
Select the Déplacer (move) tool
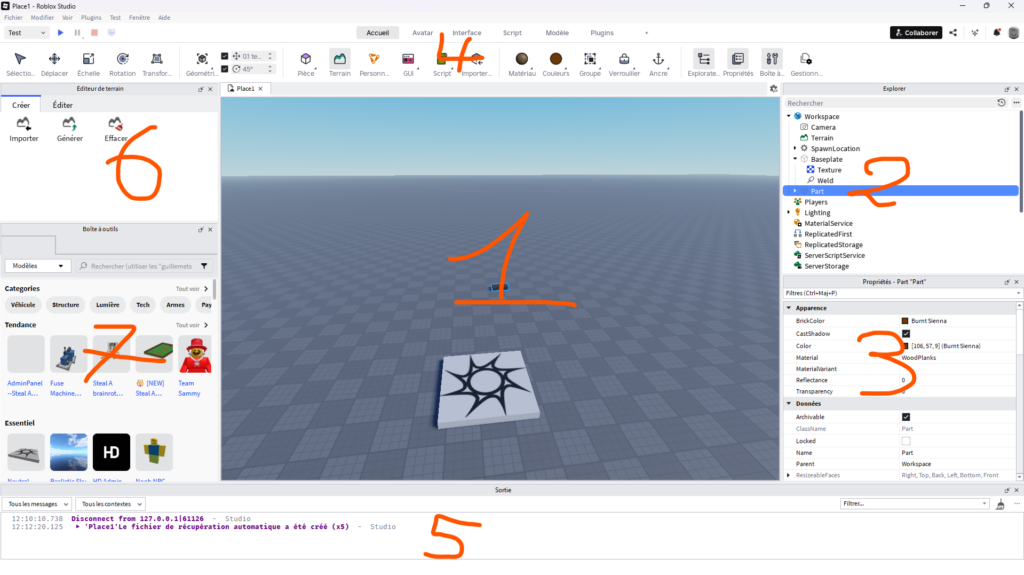[54, 59]
